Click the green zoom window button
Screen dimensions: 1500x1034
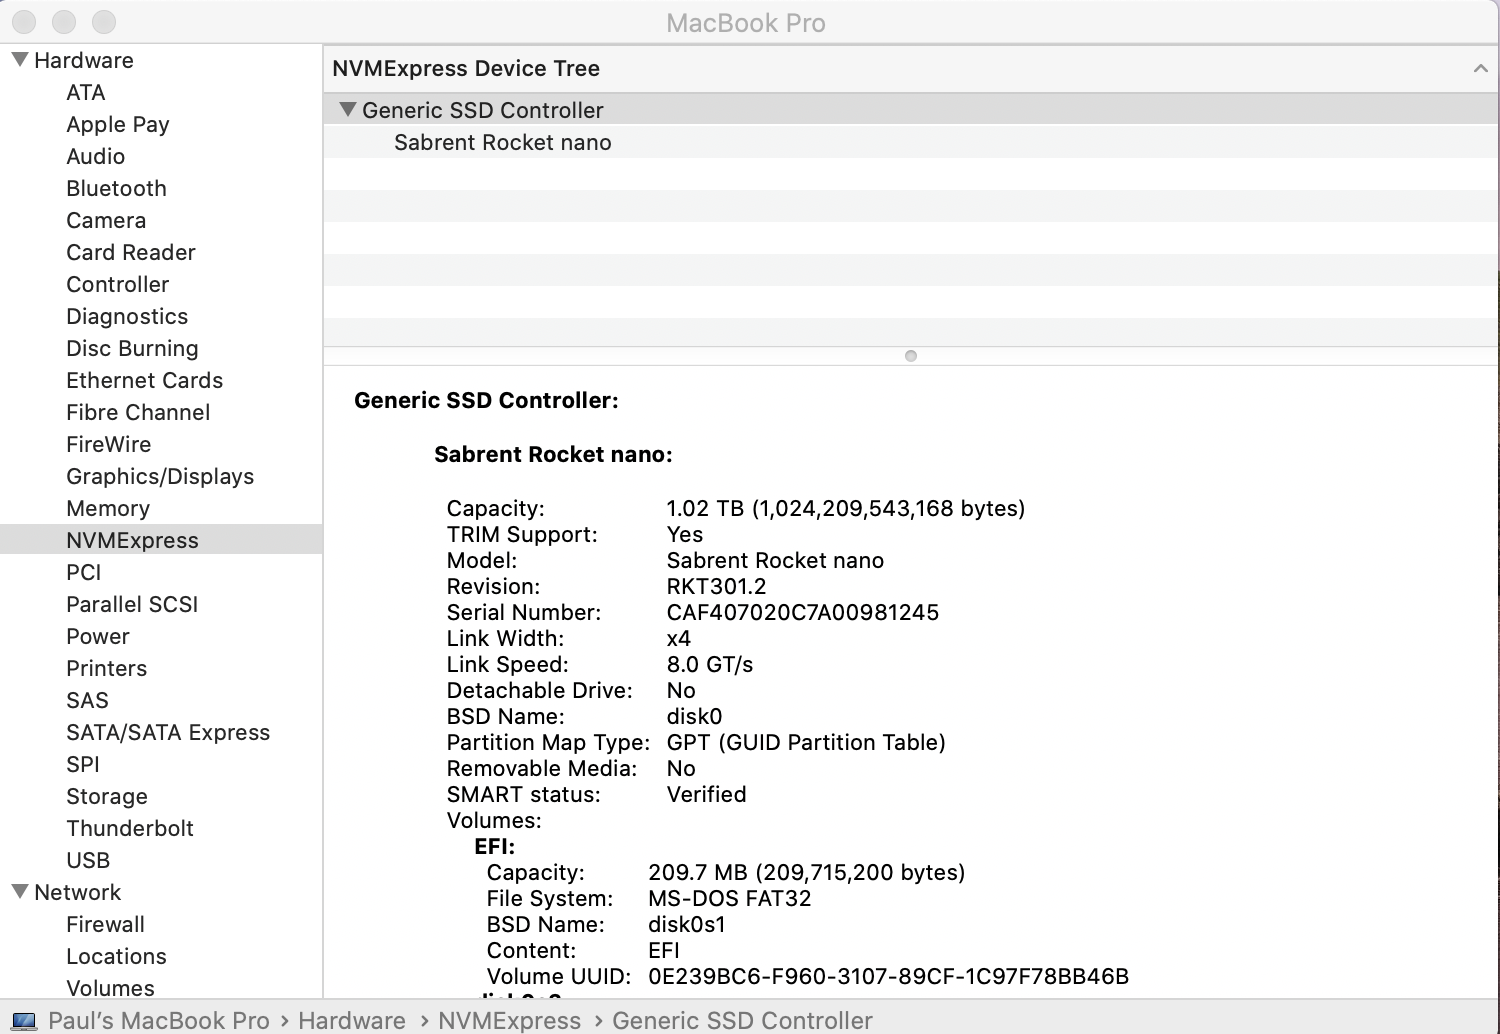[x=103, y=21]
